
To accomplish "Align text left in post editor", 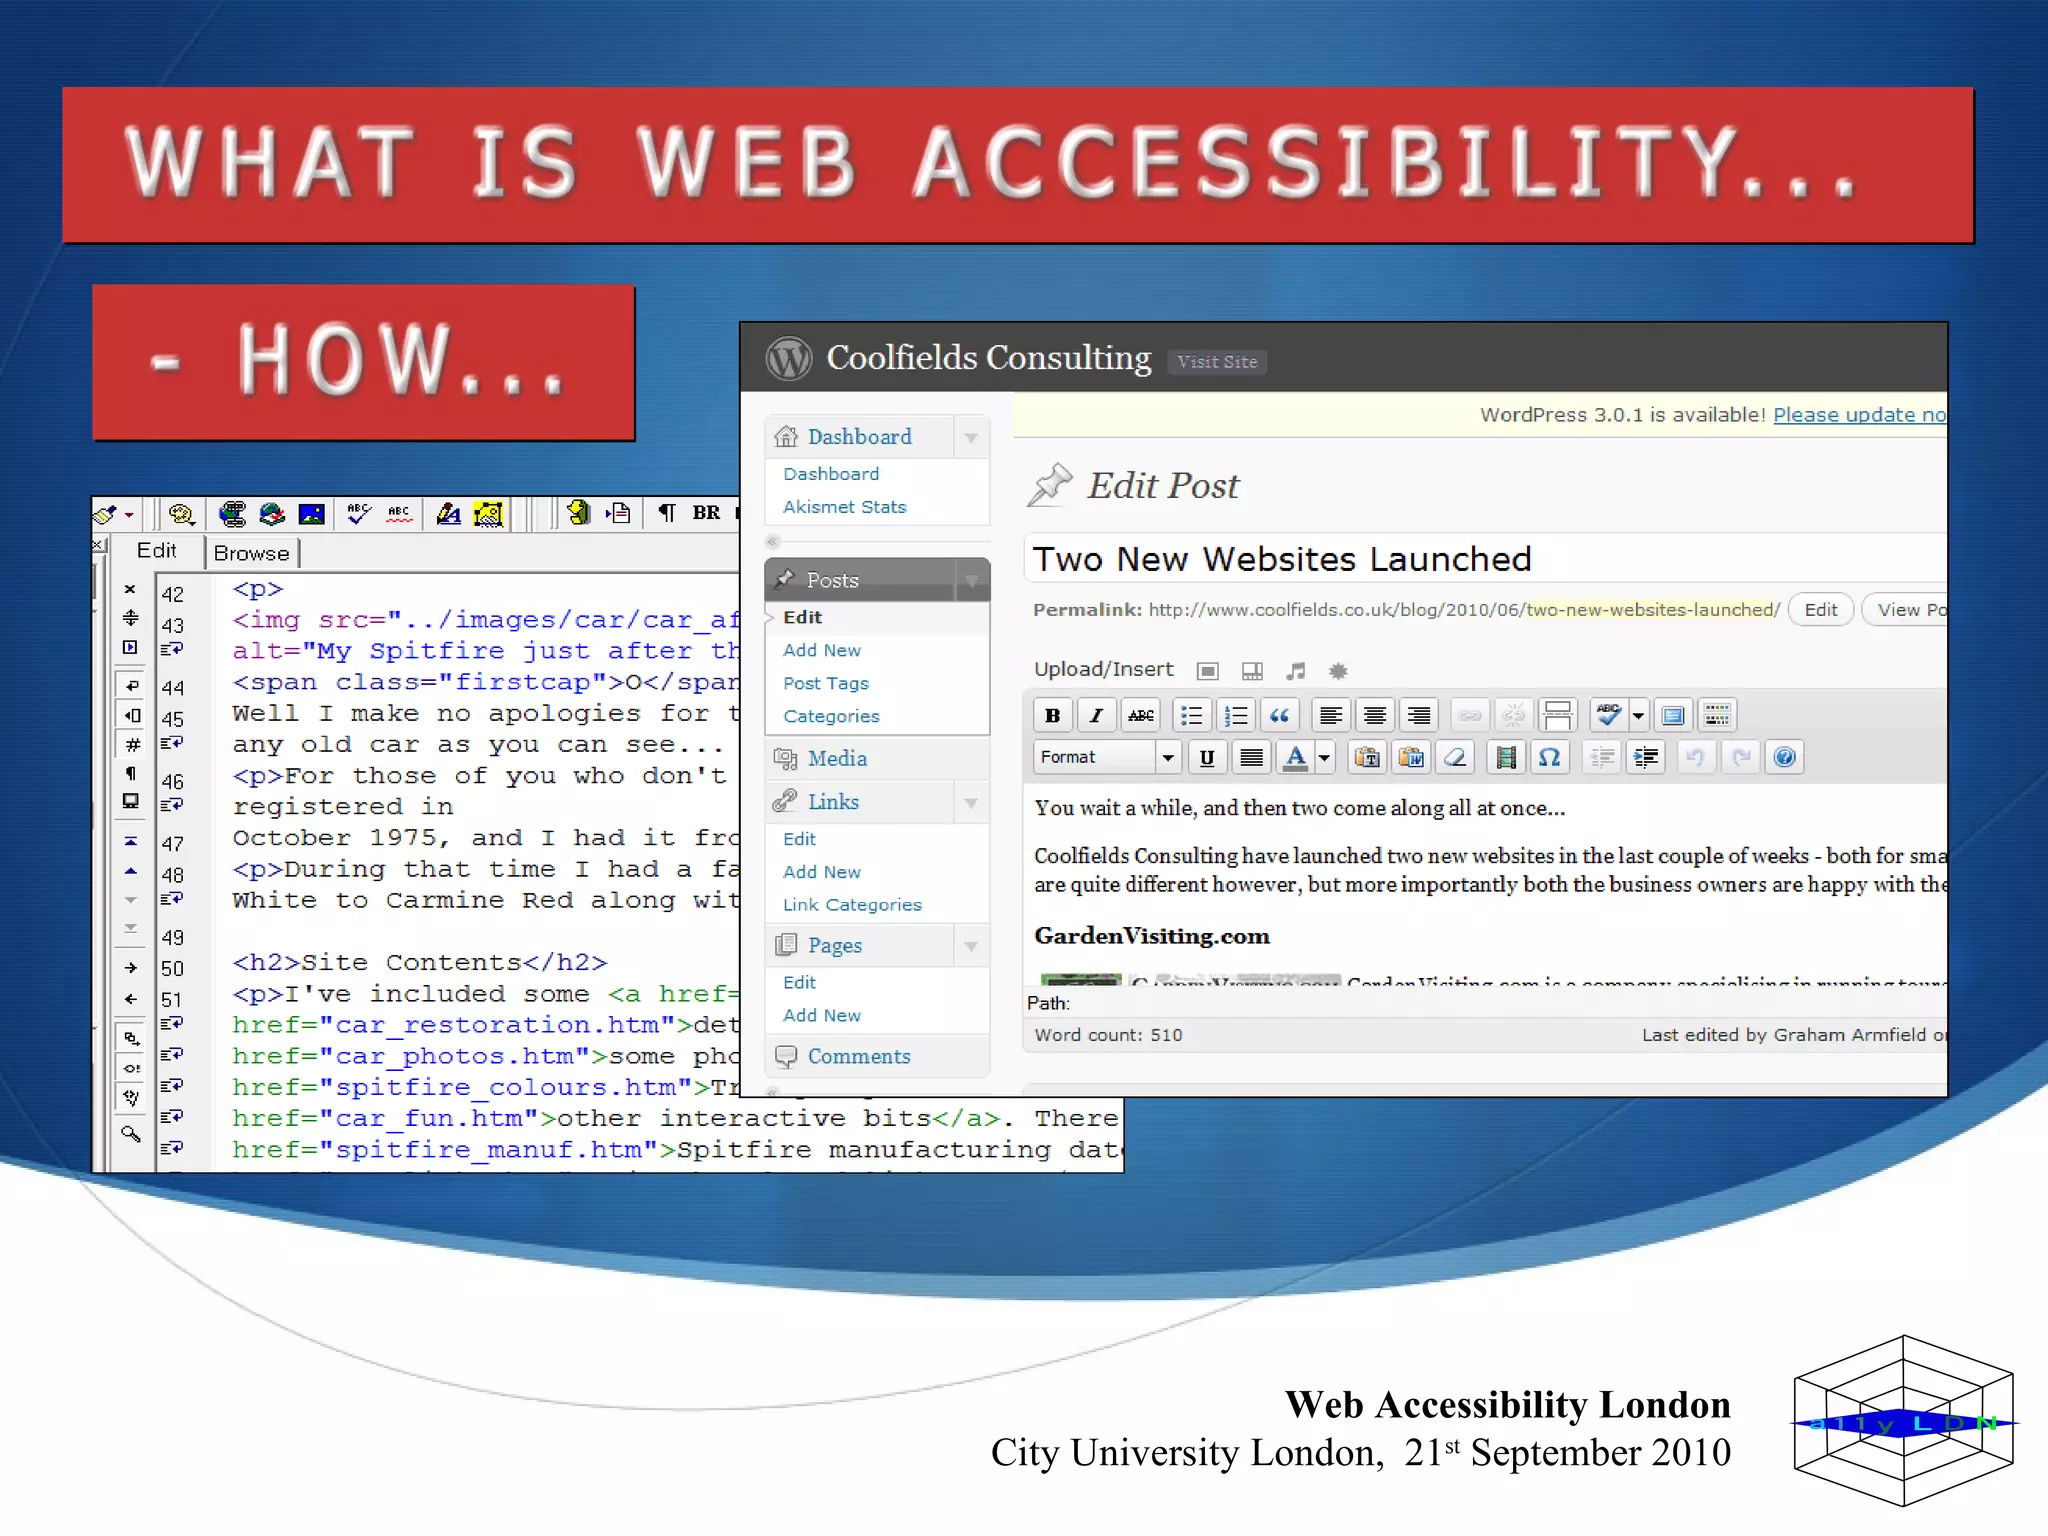I will [x=1330, y=715].
